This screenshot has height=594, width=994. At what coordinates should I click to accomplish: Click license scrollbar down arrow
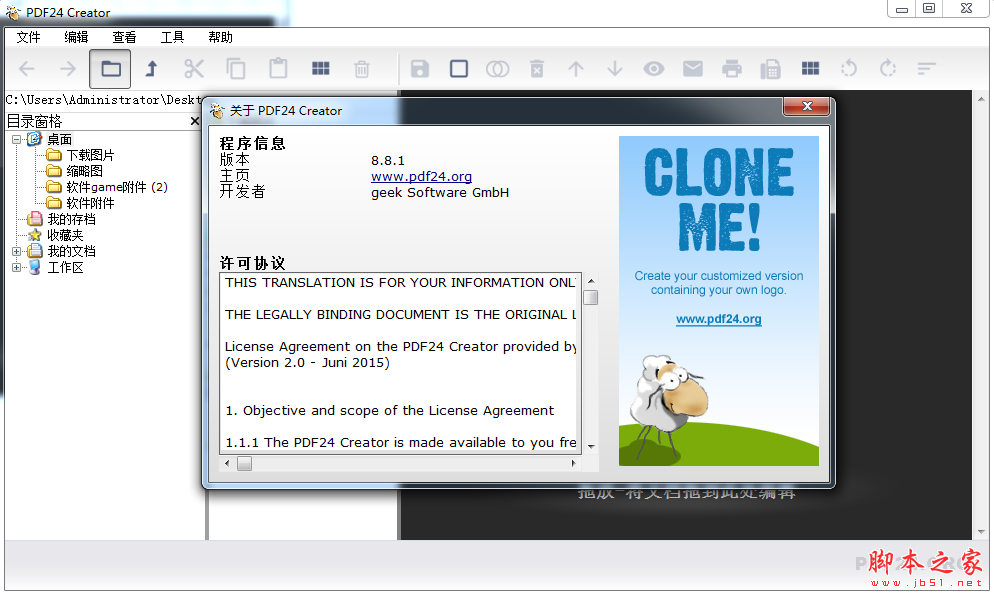click(x=591, y=446)
